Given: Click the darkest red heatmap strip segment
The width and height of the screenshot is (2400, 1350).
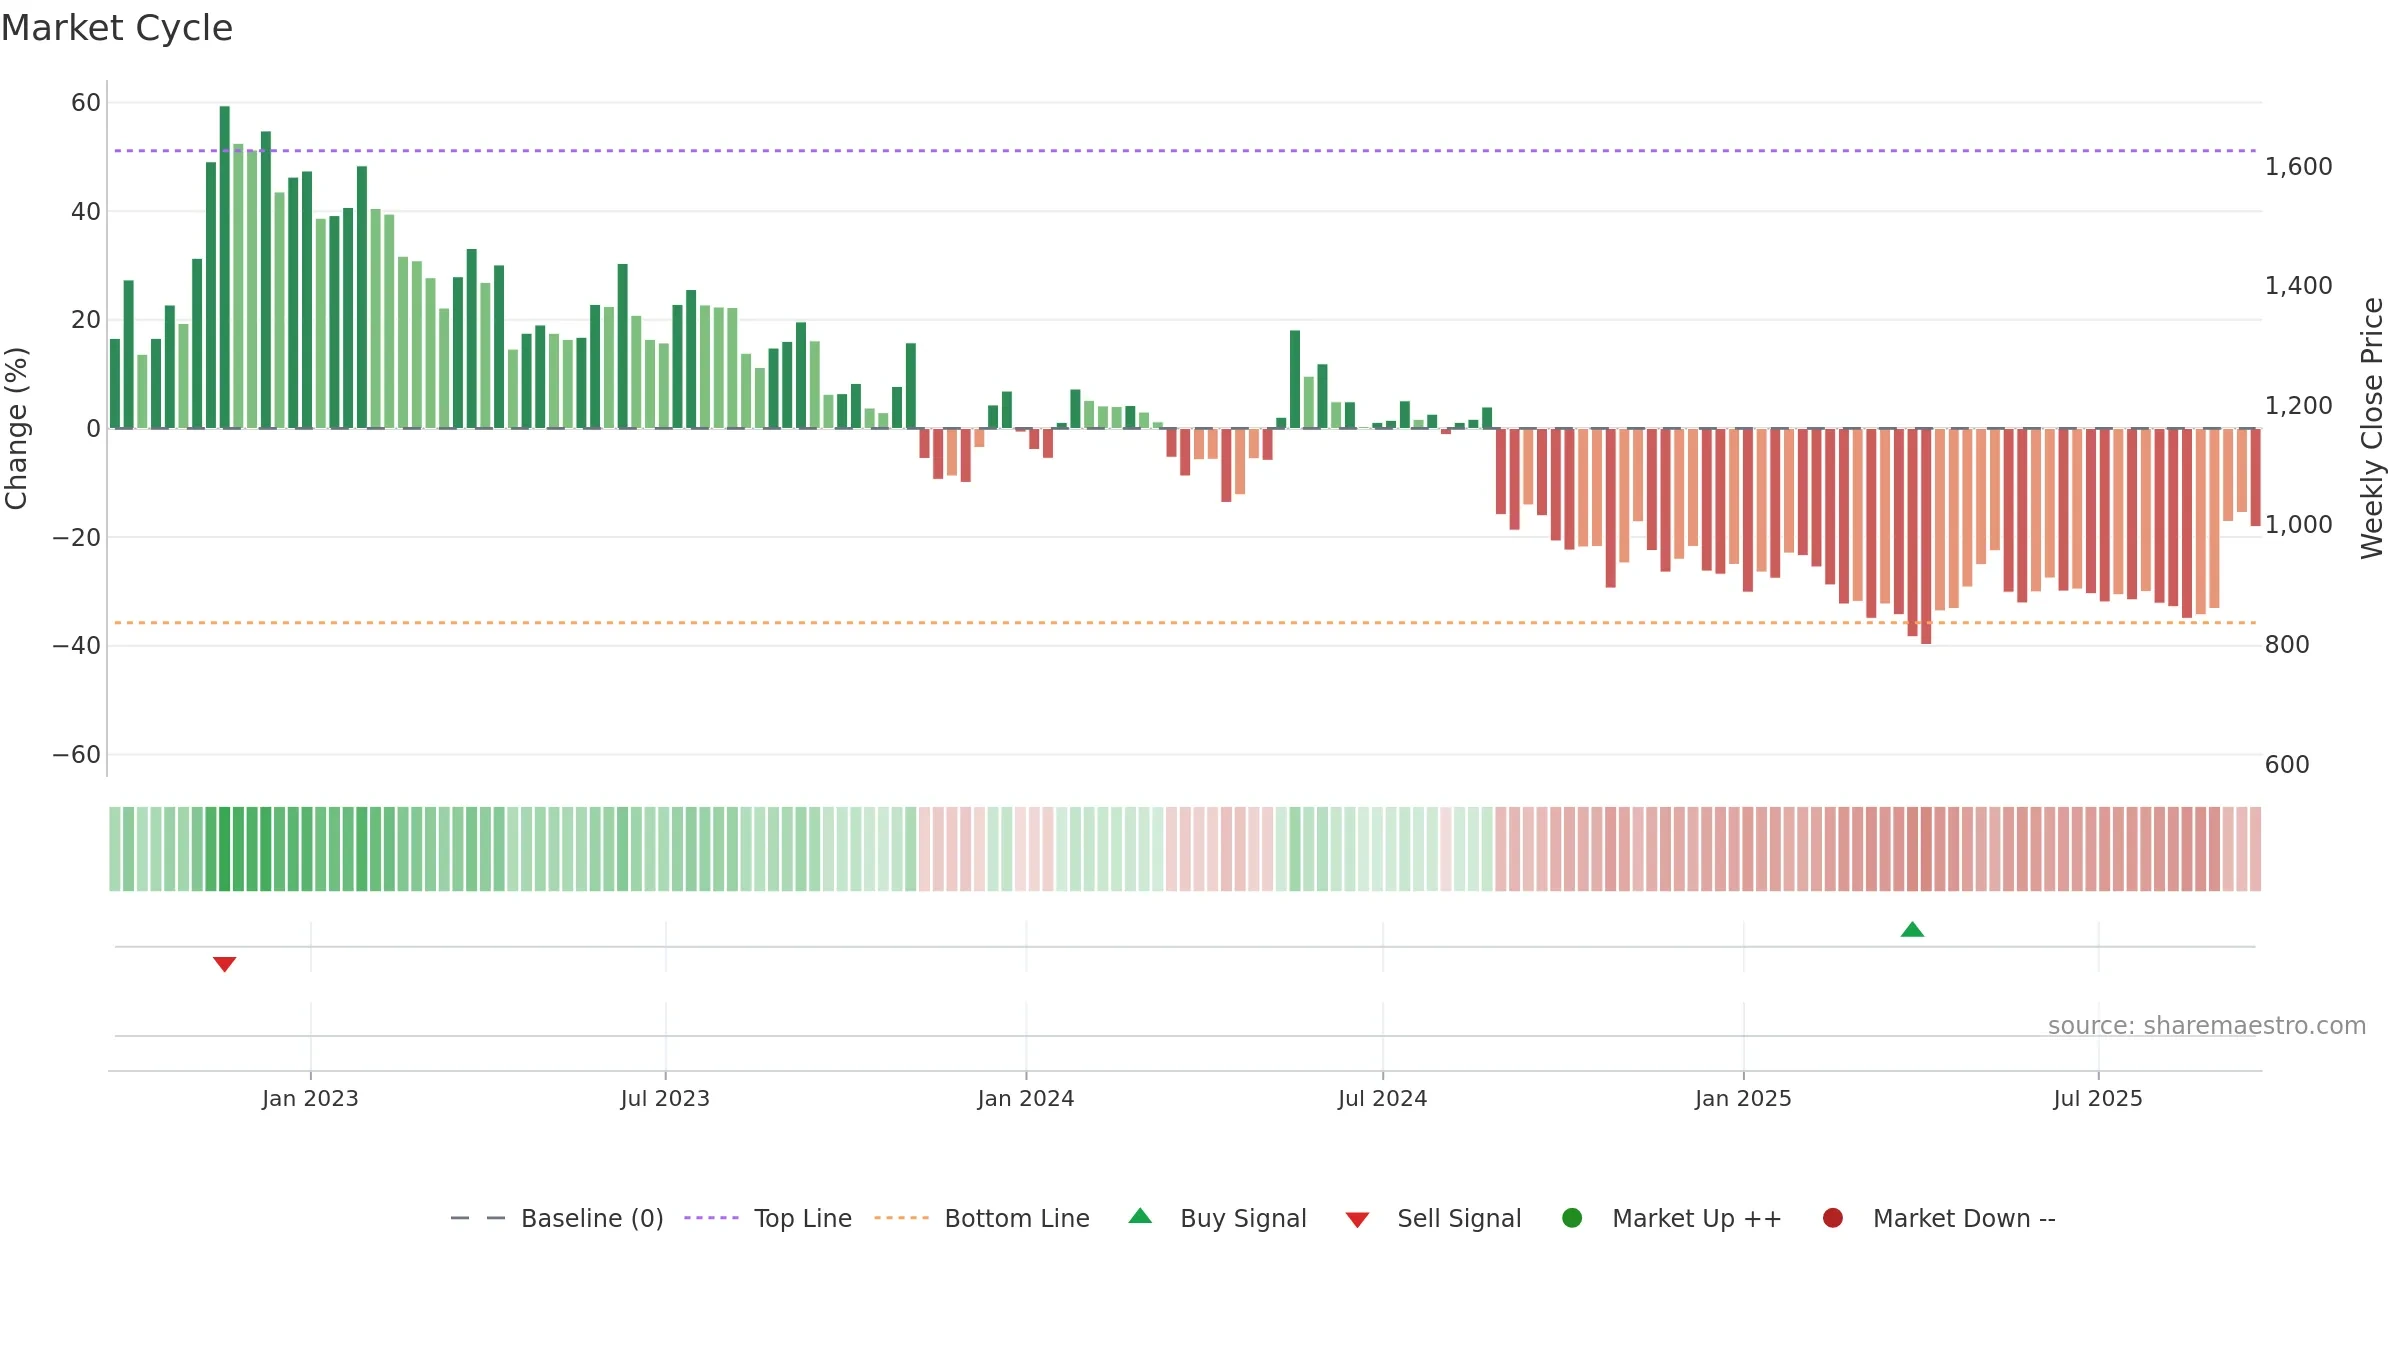Looking at the screenshot, I should [1926, 849].
